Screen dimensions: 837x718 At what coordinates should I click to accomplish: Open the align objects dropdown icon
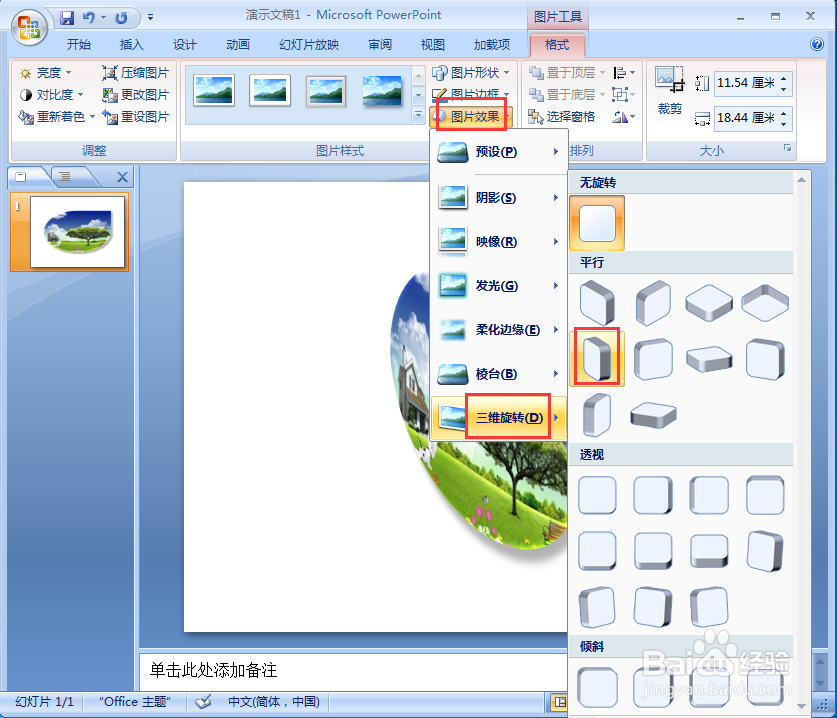coord(624,73)
